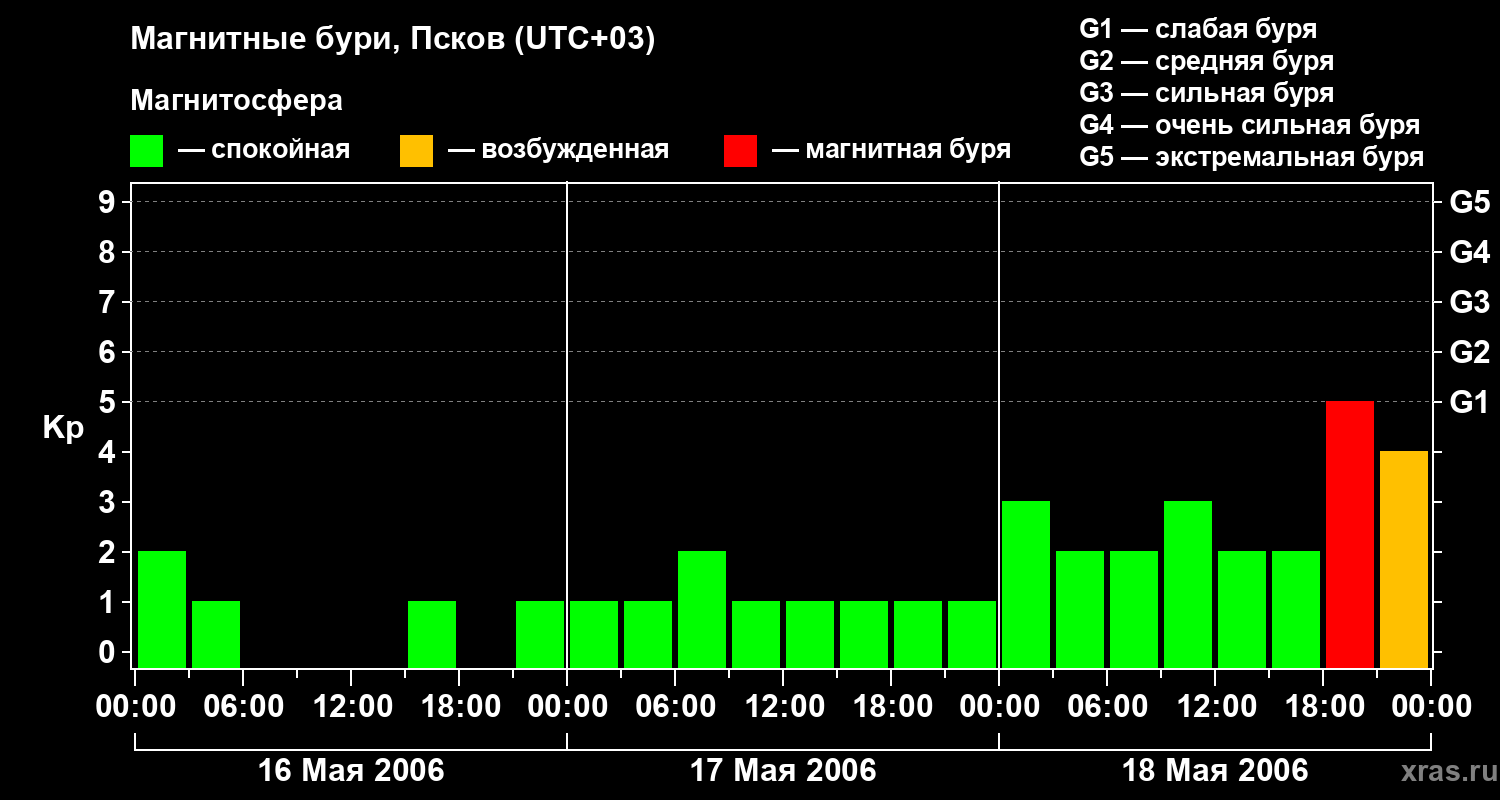
Task: Click the first green Kp 3 bar on 18 Мая
Action: point(1026,584)
